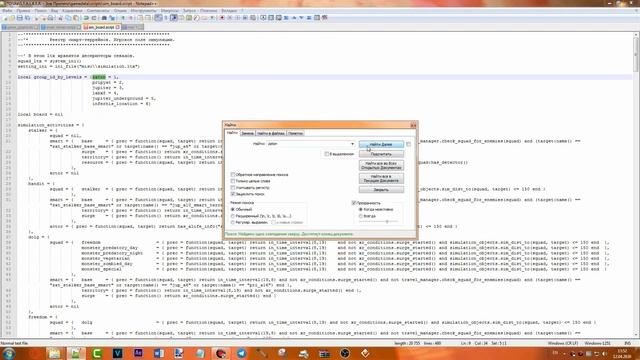640x360 pixels.
Task: Expand the 'Найти' search history dropdown arrow
Action: click(x=352, y=144)
